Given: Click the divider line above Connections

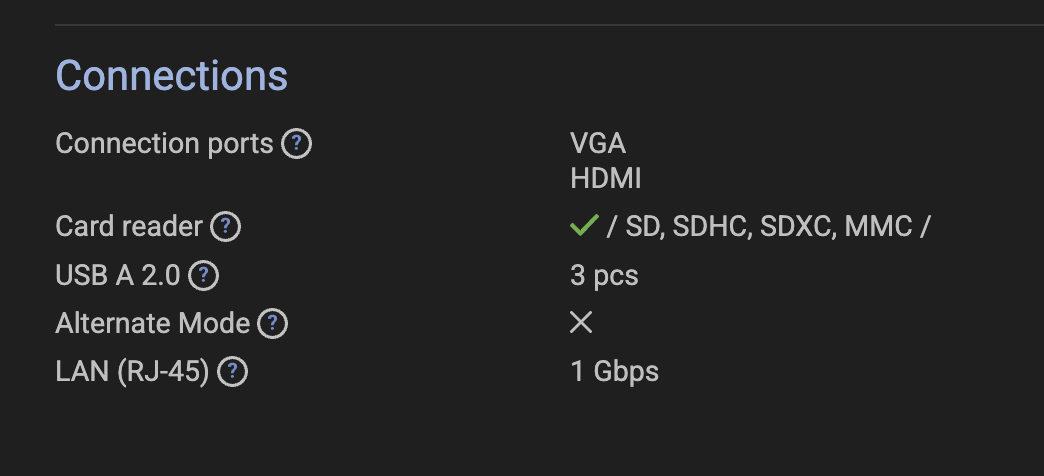Looking at the screenshot, I should 549,25.
